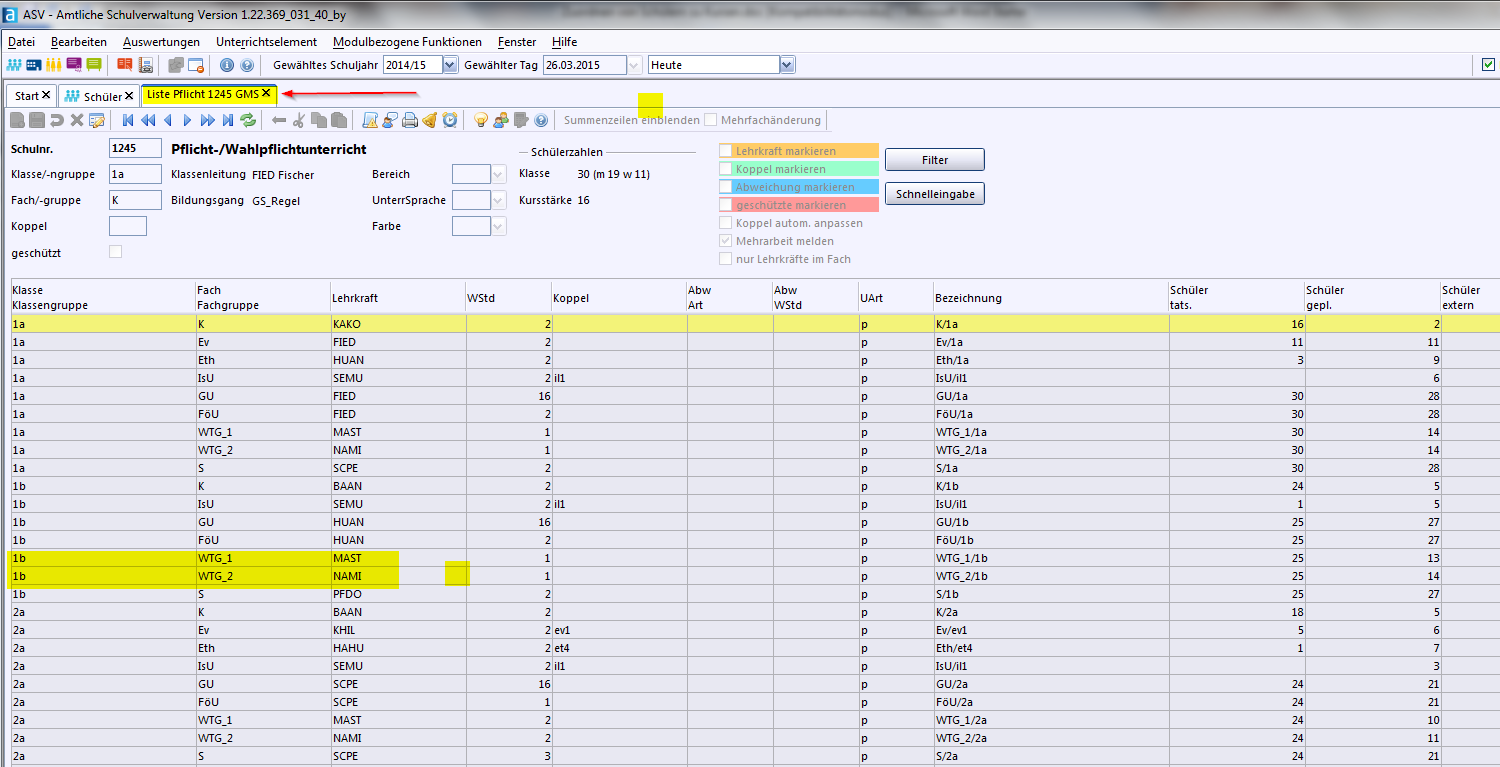The height and width of the screenshot is (767, 1500).
Task: Click the scissors cut icon
Action: [298, 120]
